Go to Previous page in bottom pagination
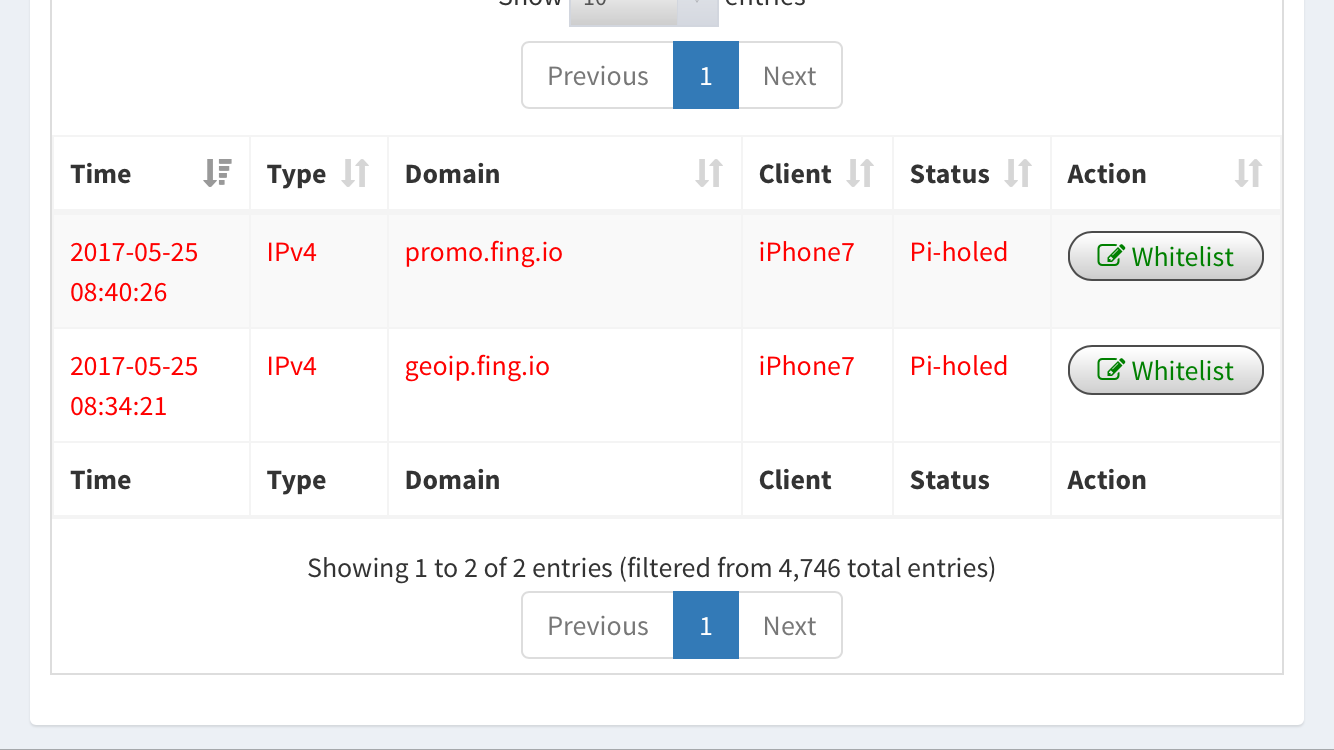Viewport: 1334px width, 750px height. pos(598,626)
